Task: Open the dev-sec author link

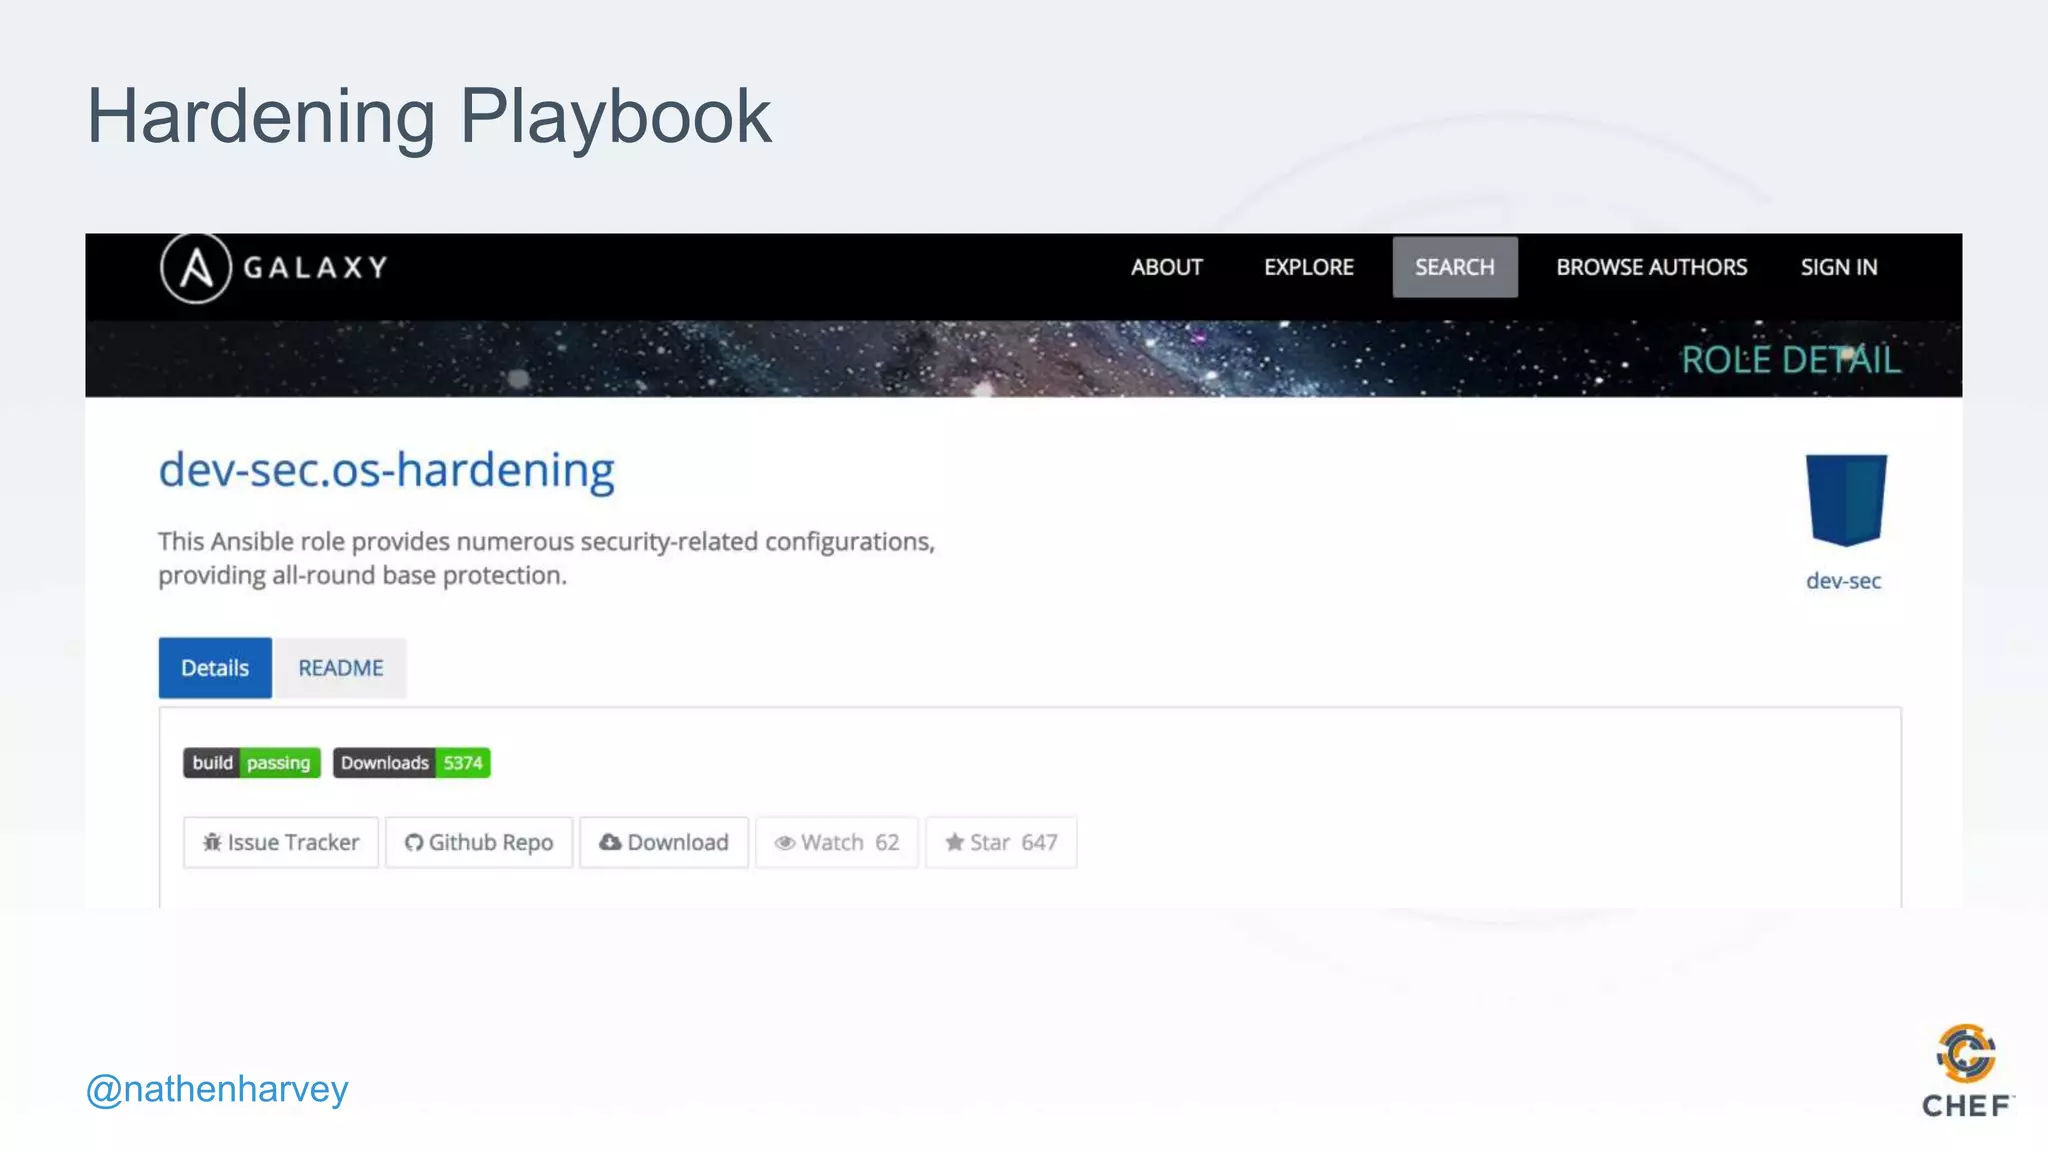Action: click(1843, 581)
